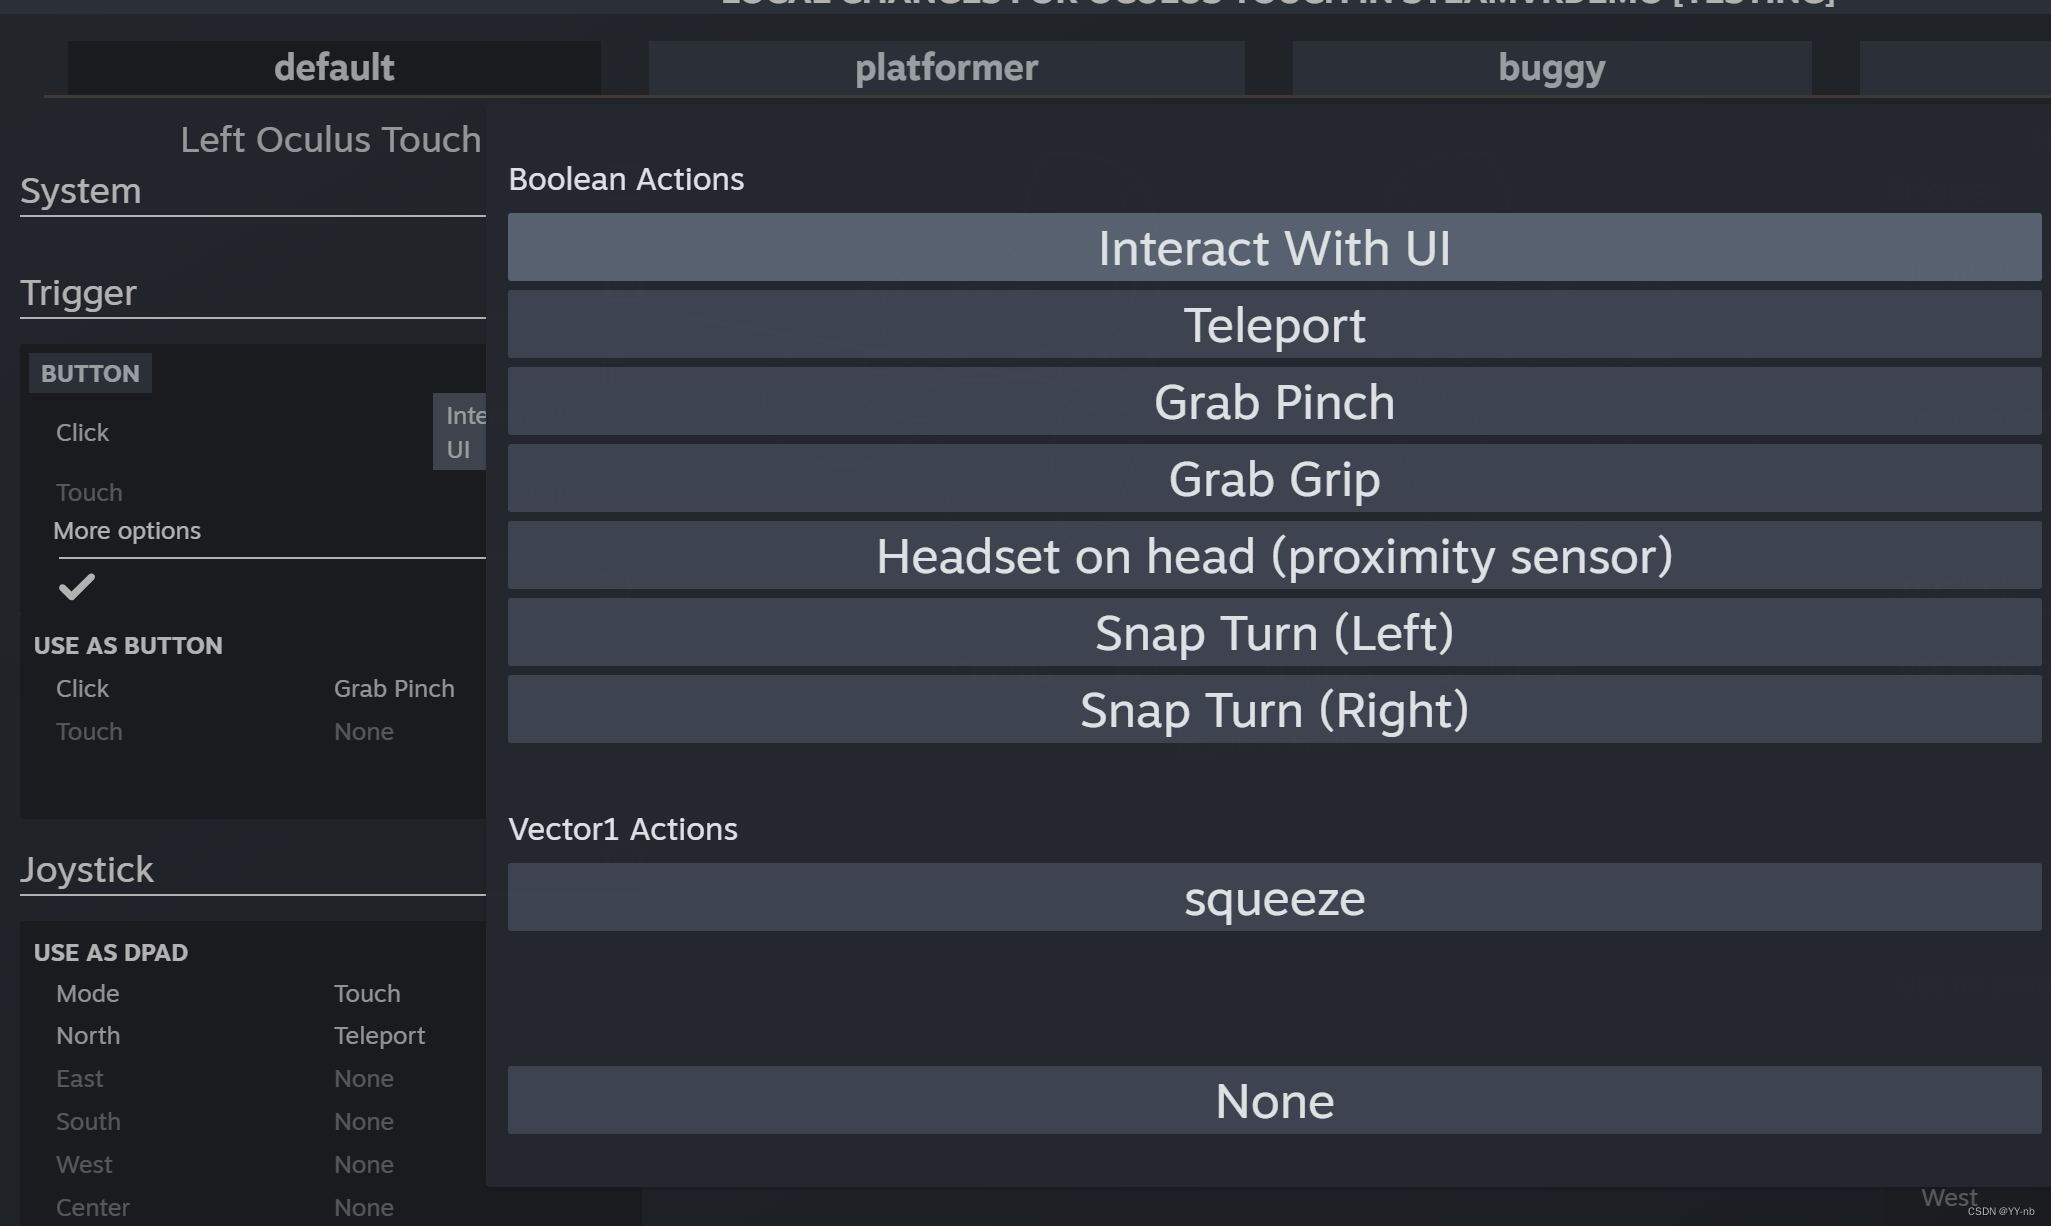2051x1226 pixels.
Task: Expand More options under Trigger button
Action: (127, 531)
